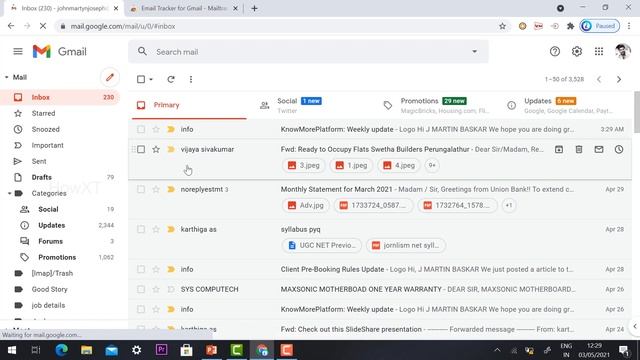640x360 pixels.
Task: Star the karthiga as syllabus email
Action: click(x=156, y=229)
